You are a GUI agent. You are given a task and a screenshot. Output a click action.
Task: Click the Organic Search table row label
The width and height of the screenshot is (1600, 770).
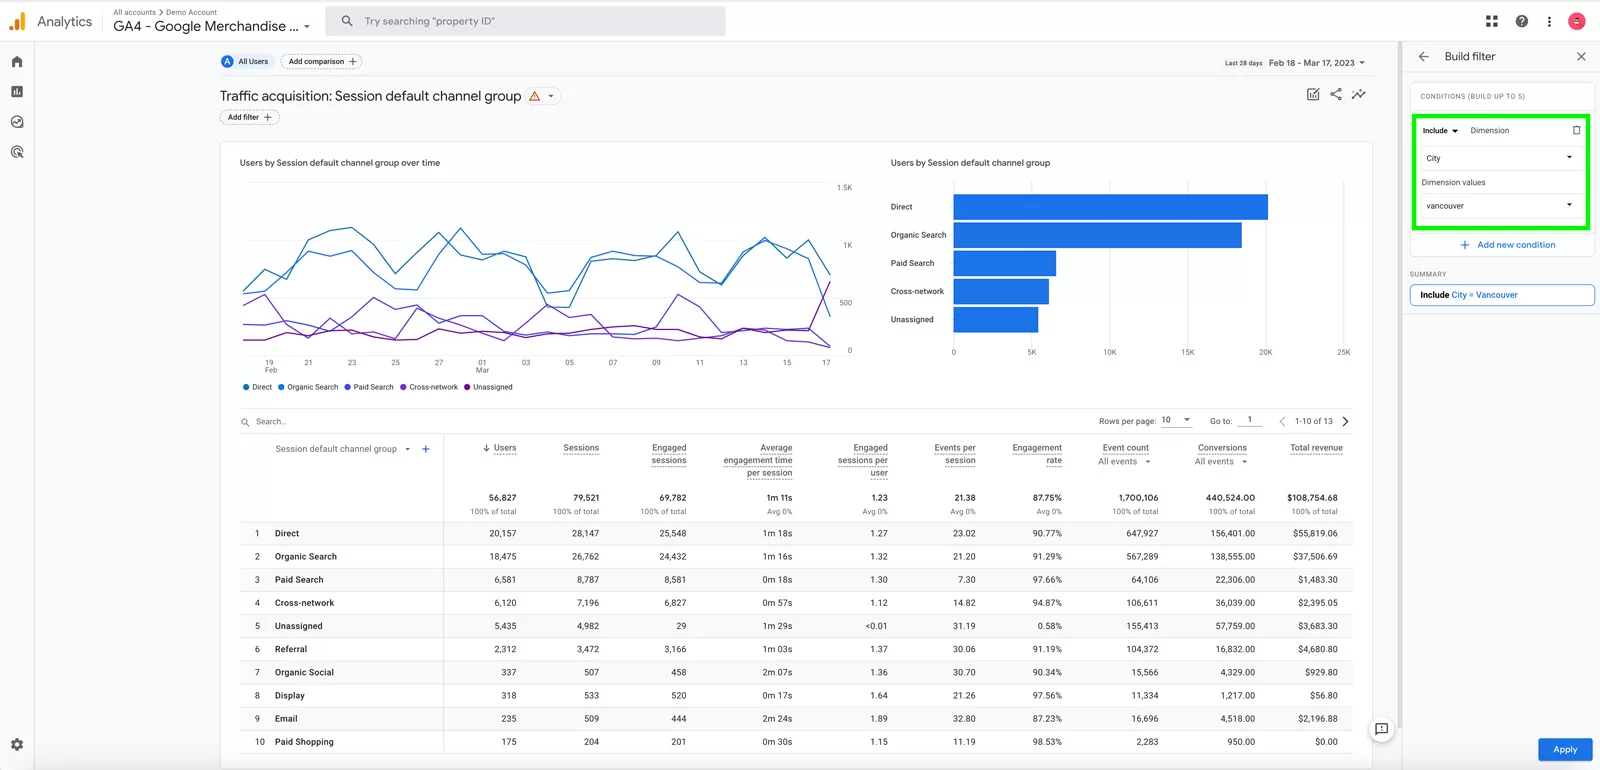(306, 557)
